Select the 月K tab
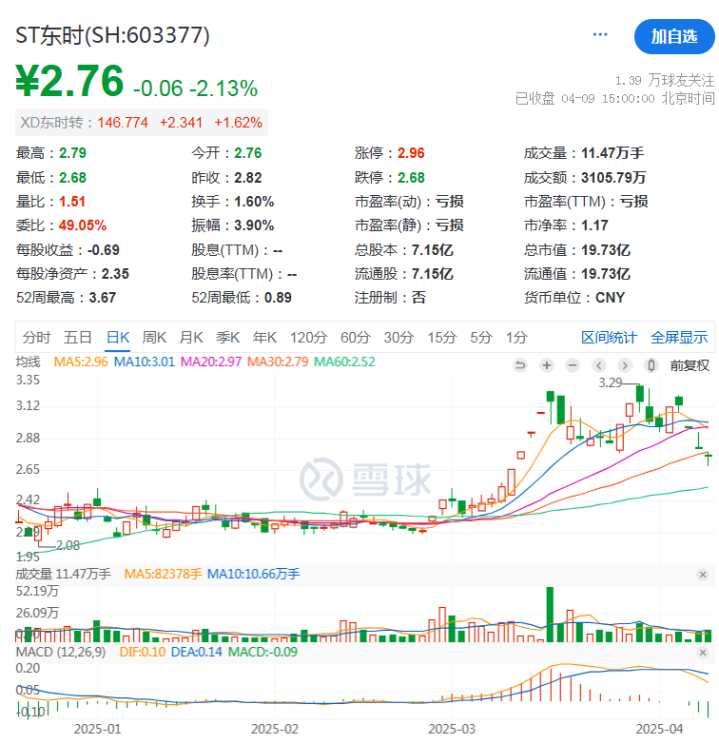 pos(191,337)
